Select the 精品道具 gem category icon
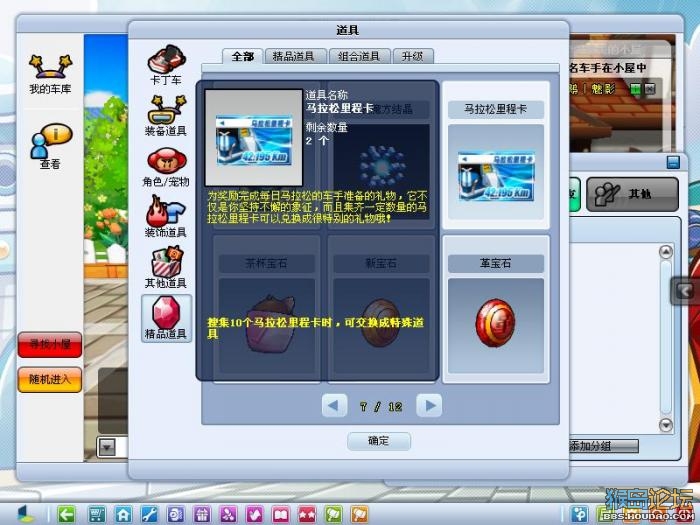Viewport: 700px width, 525px height. click(x=166, y=318)
